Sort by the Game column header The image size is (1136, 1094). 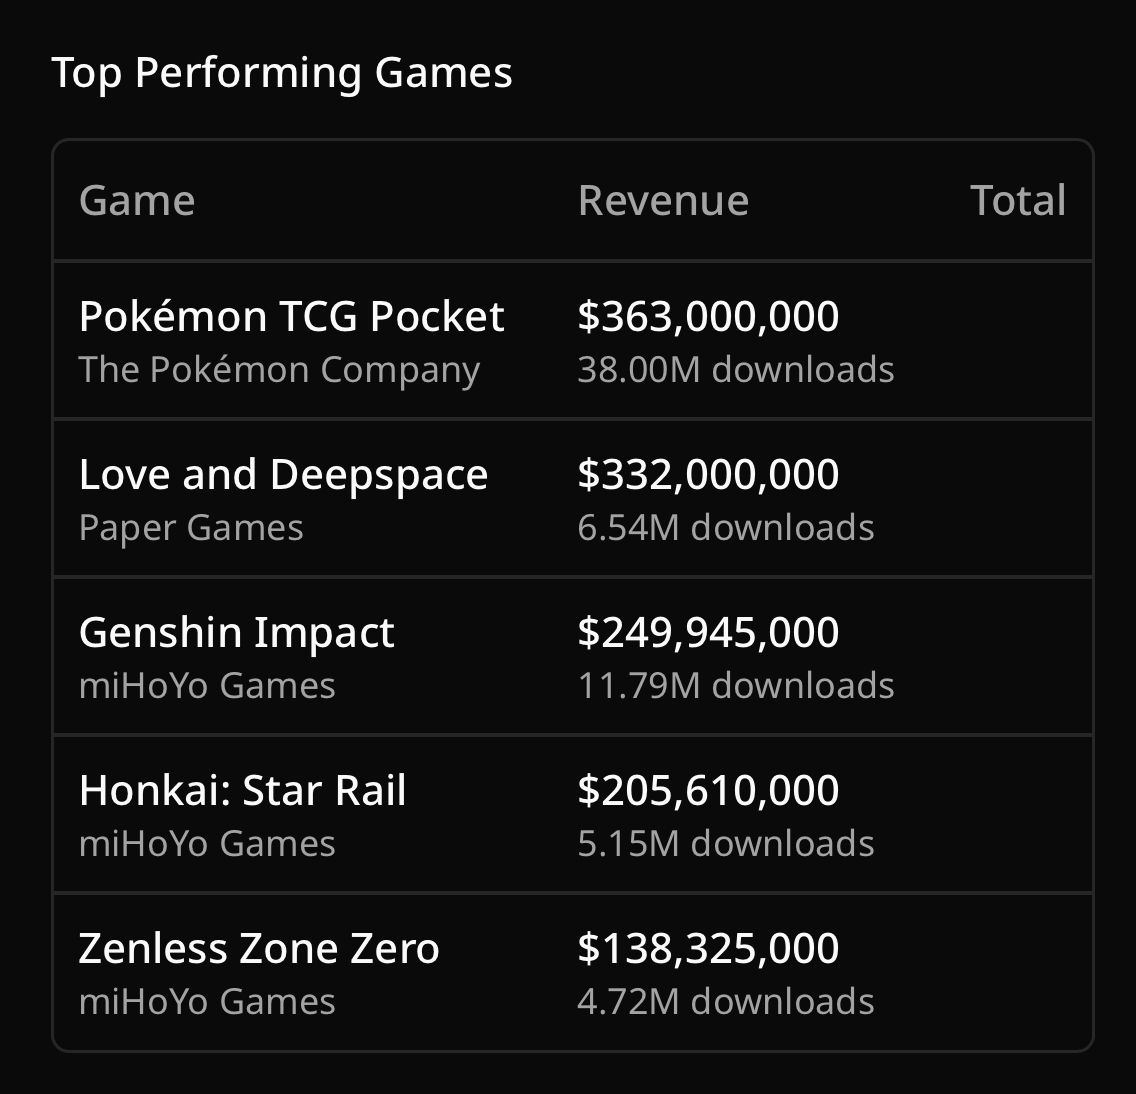(x=137, y=201)
